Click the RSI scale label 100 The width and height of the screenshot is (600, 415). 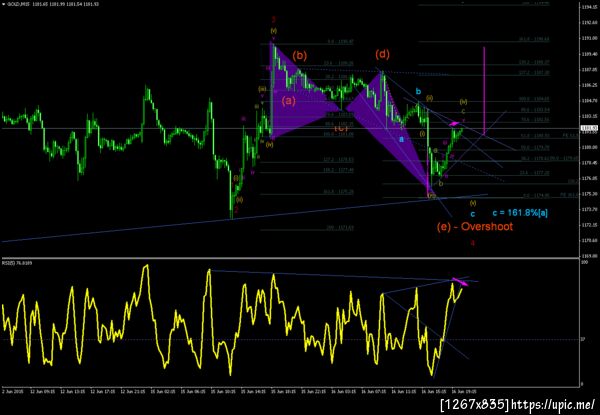(x=584, y=263)
